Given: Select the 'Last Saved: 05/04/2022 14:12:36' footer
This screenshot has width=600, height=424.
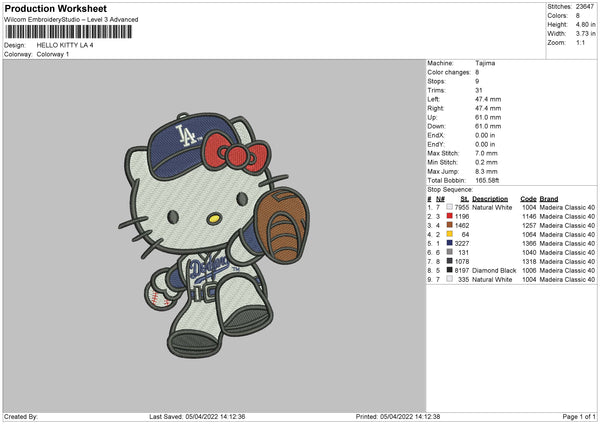Looking at the screenshot, I should (197, 417).
